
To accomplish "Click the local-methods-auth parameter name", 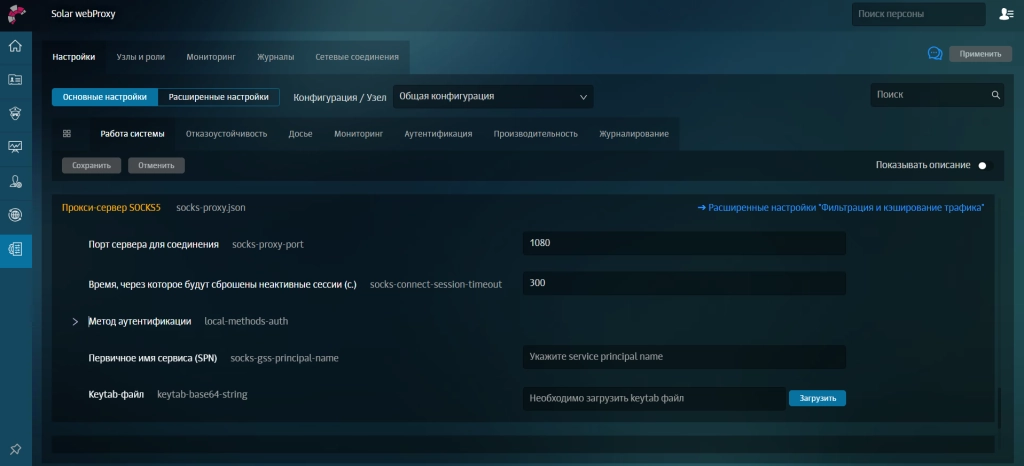I will click(246, 321).
